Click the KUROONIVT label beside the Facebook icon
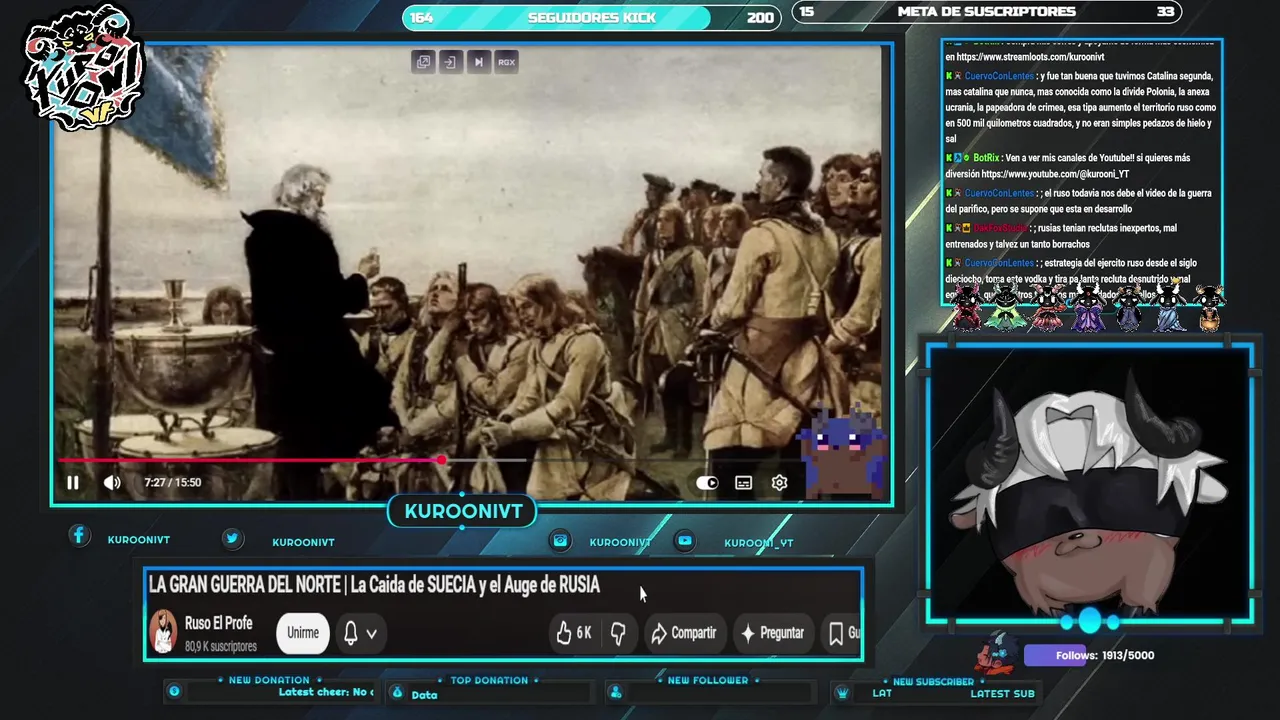This screenshot has width=1280, height=720. tap(139, 540)
